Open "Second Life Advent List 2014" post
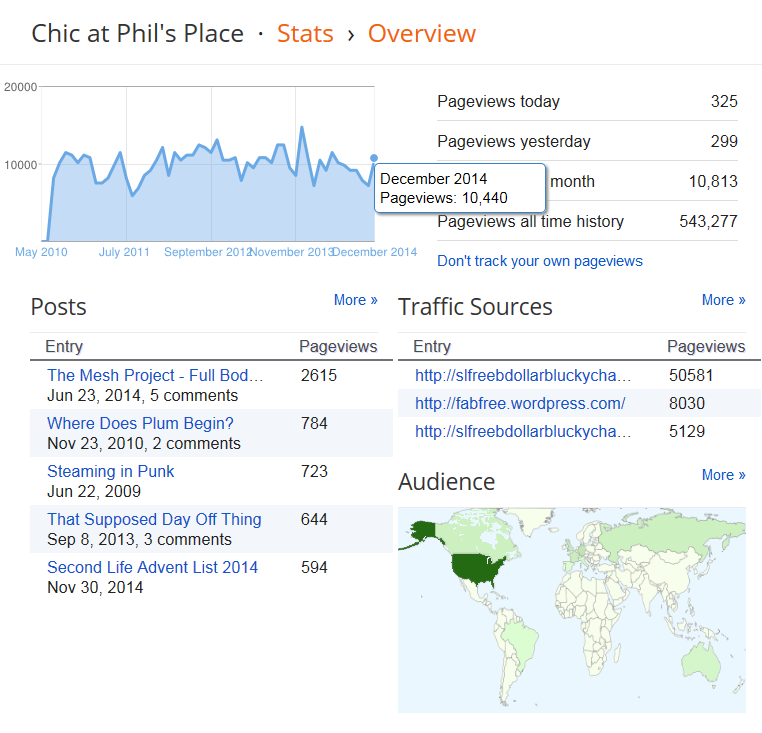This screenshot has height=733, width=762. [x=153, y=568]
